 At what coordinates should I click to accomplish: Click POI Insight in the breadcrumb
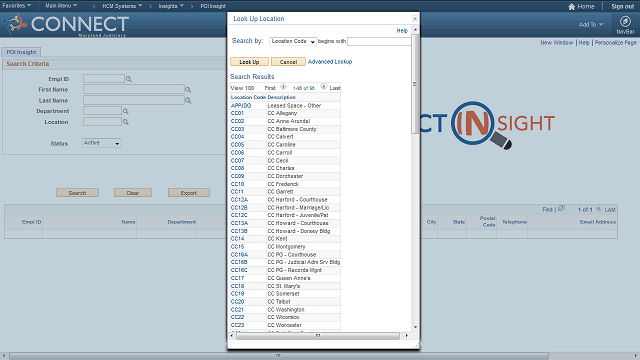point(213,6)
